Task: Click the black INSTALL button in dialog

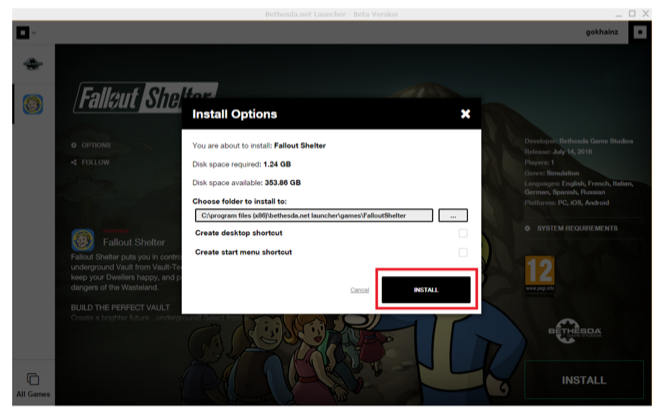Action: point(426,290)
